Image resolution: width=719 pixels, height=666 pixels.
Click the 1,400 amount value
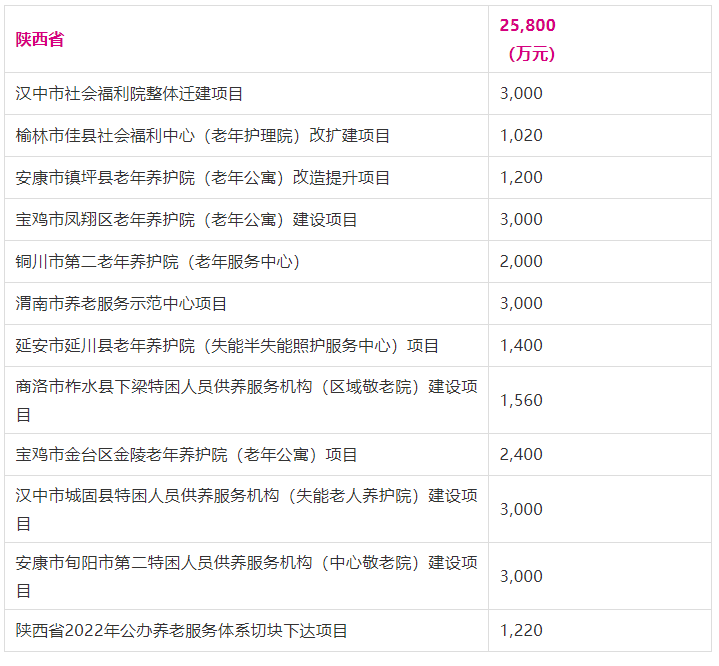tap(520, 346)
